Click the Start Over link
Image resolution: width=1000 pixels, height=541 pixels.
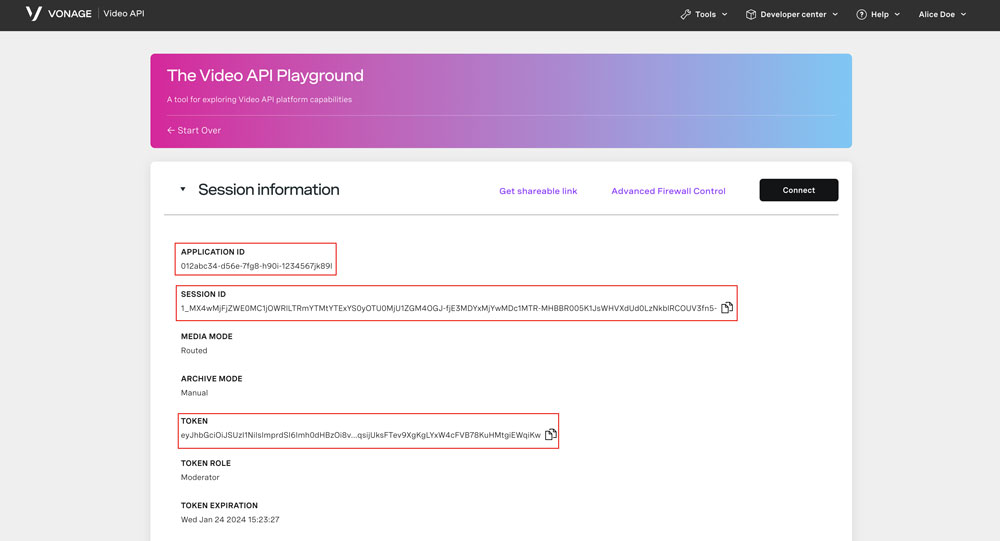(194, 130)
